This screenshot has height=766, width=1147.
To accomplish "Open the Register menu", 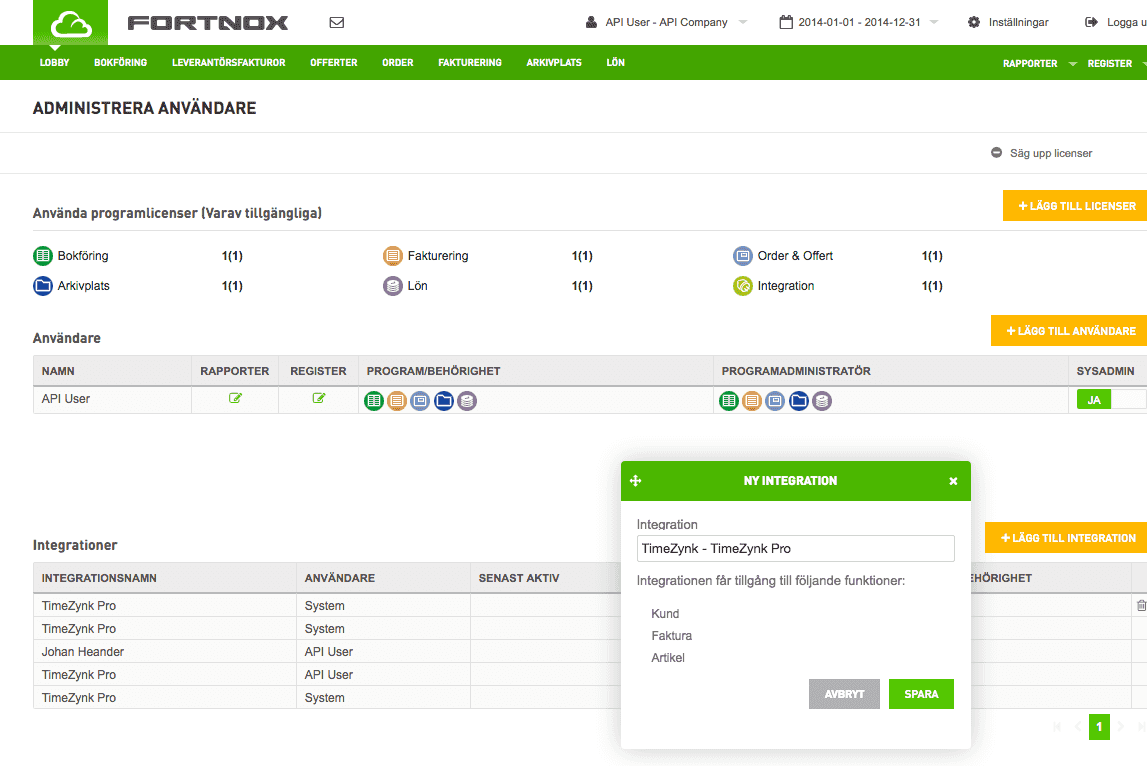I will pos(1110,64).
